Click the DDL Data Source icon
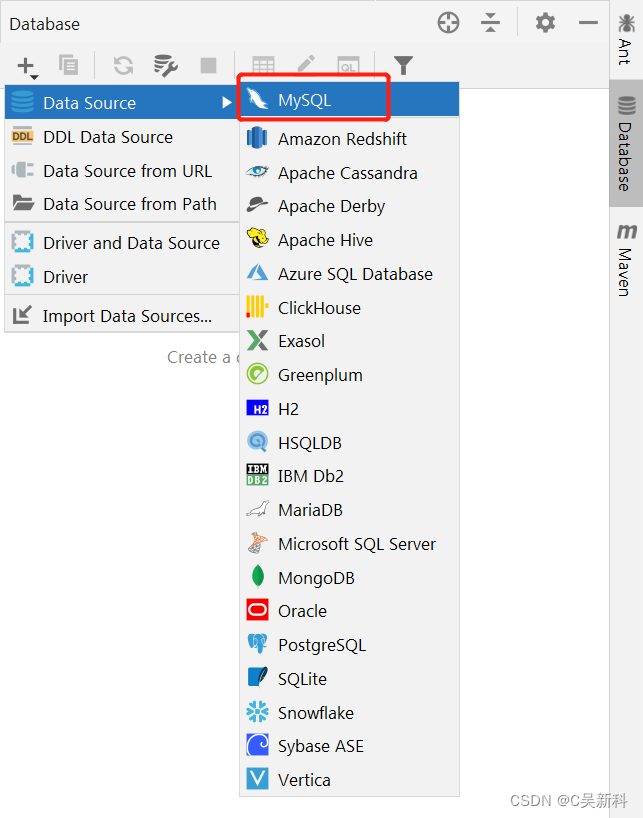The image size is (643, 818). 22,136
